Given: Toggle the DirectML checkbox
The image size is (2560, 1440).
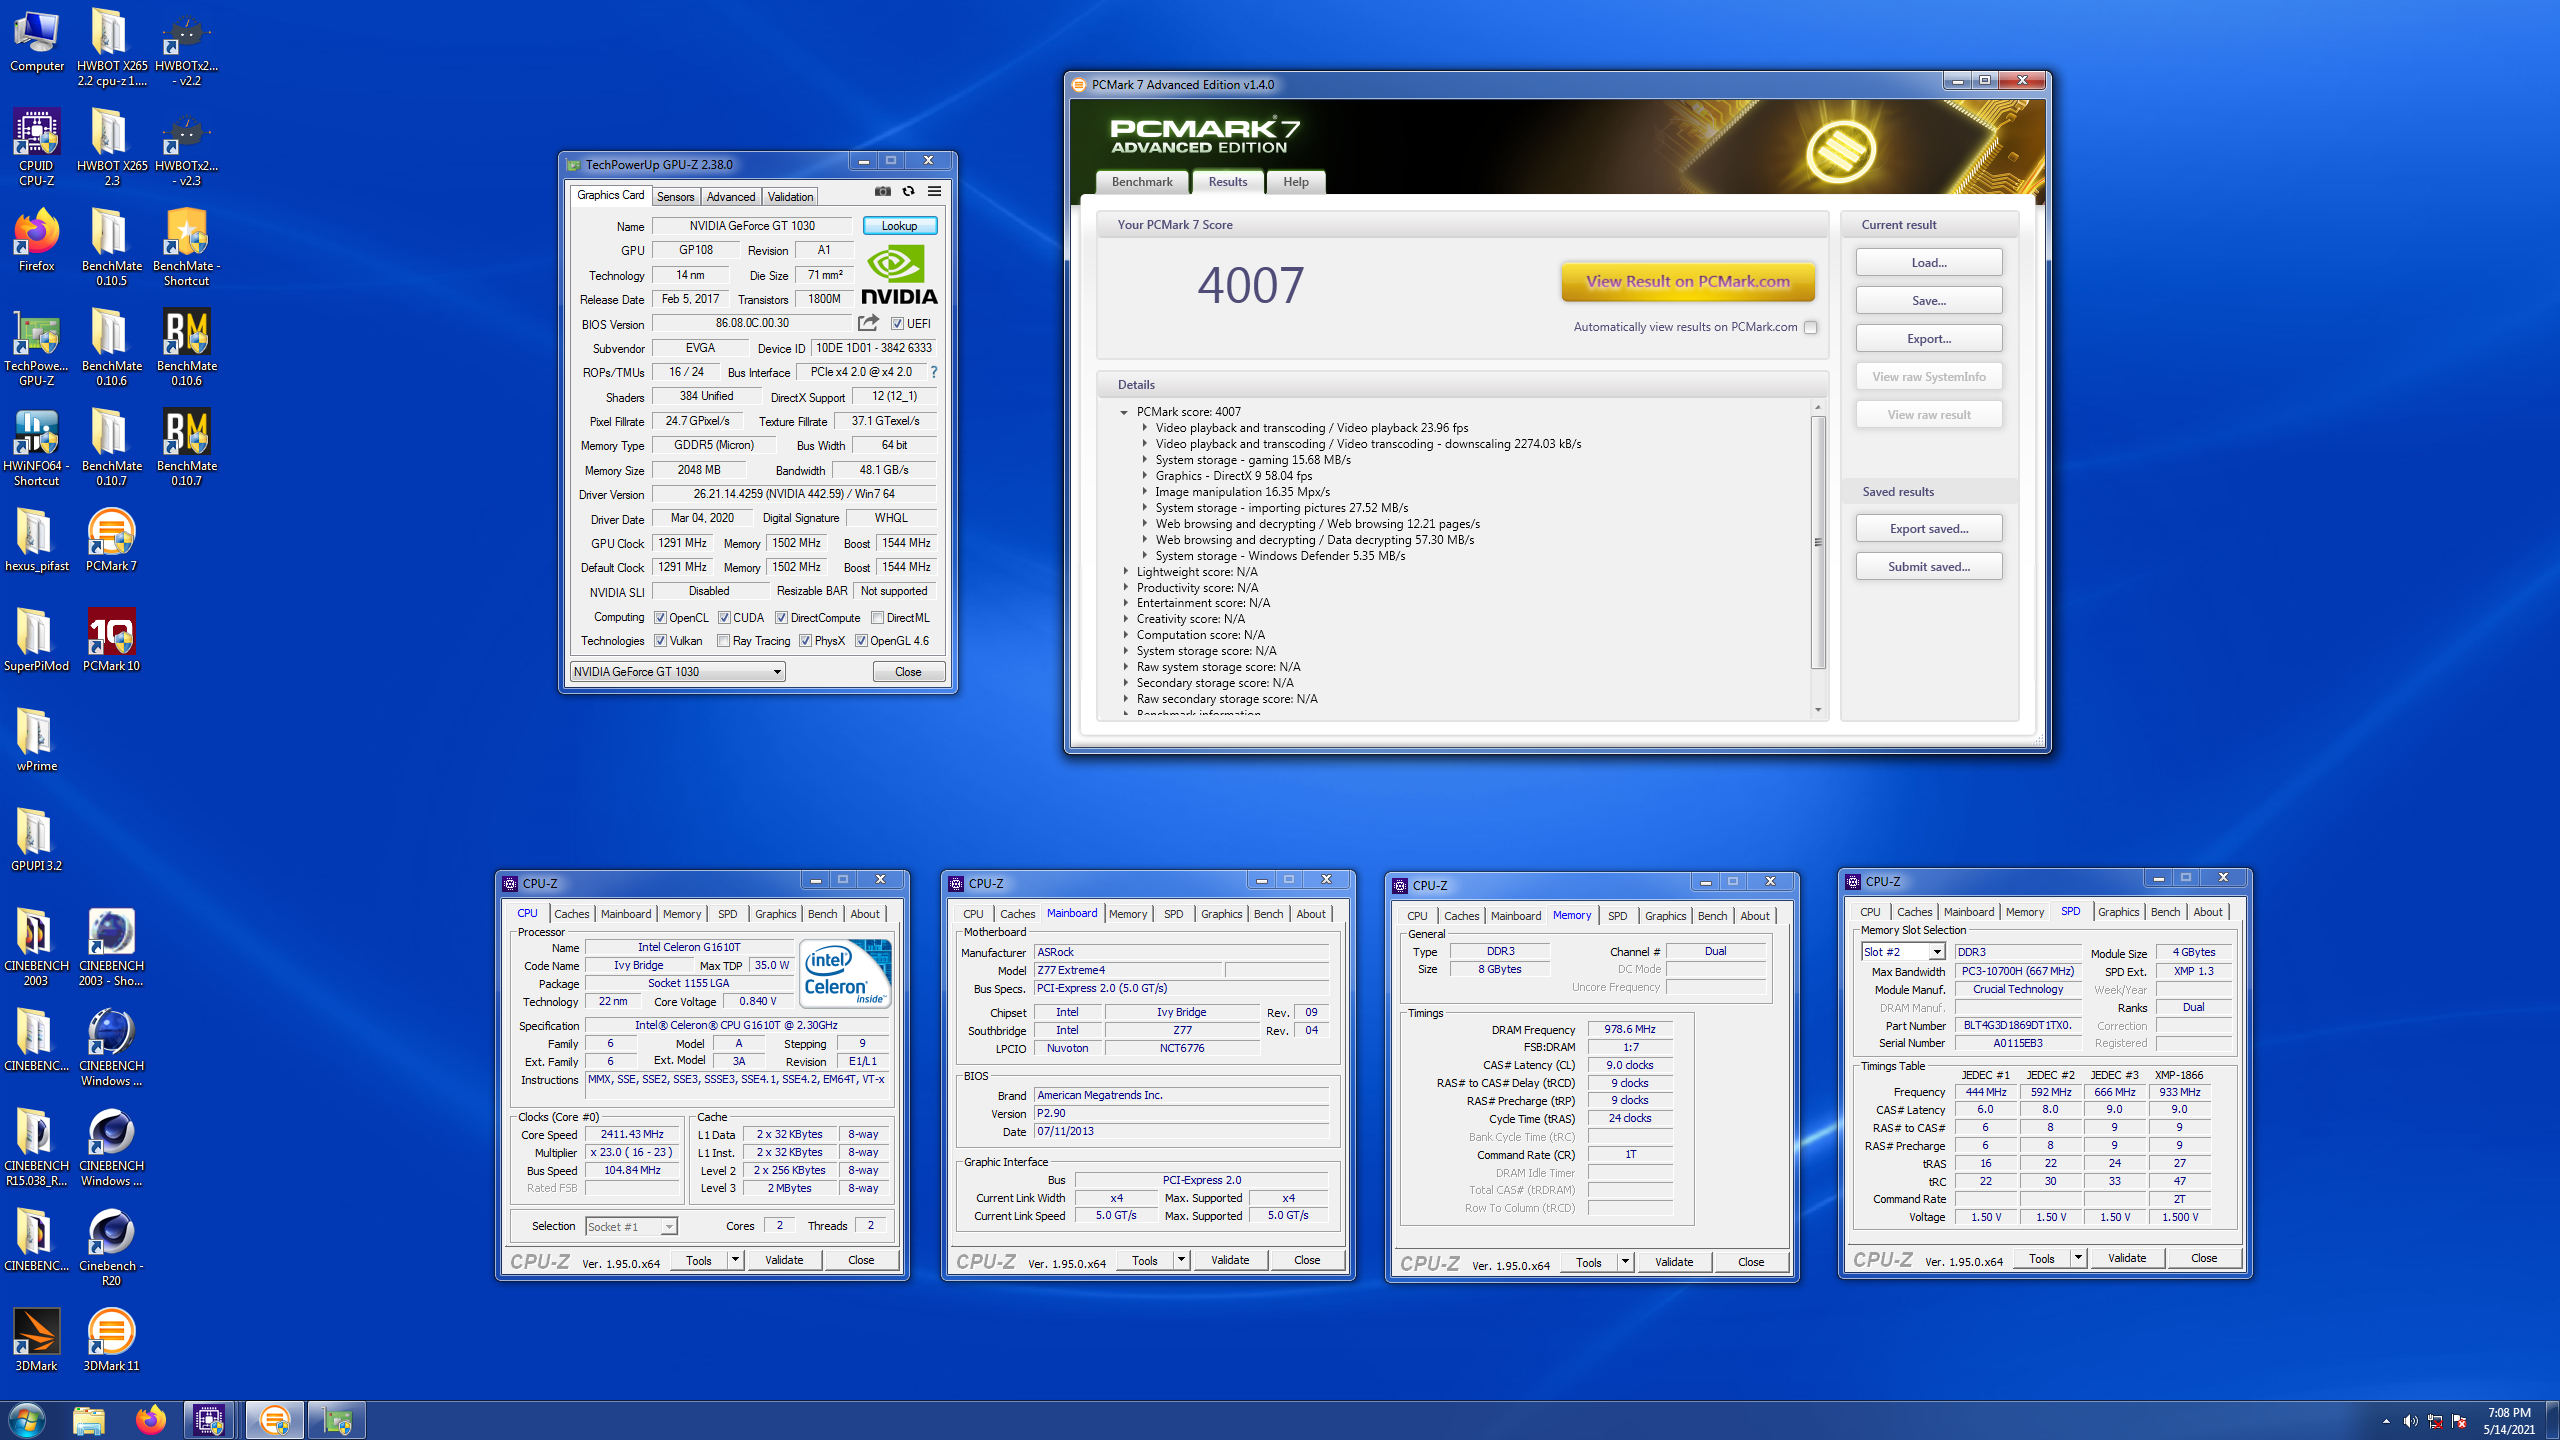Looking at the screenshot, I should tap(877, 618).
